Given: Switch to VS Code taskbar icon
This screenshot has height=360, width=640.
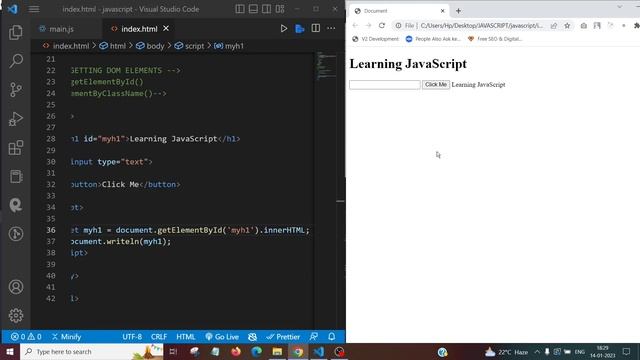Looking at the screenshot, I should [x=318, y=352].
